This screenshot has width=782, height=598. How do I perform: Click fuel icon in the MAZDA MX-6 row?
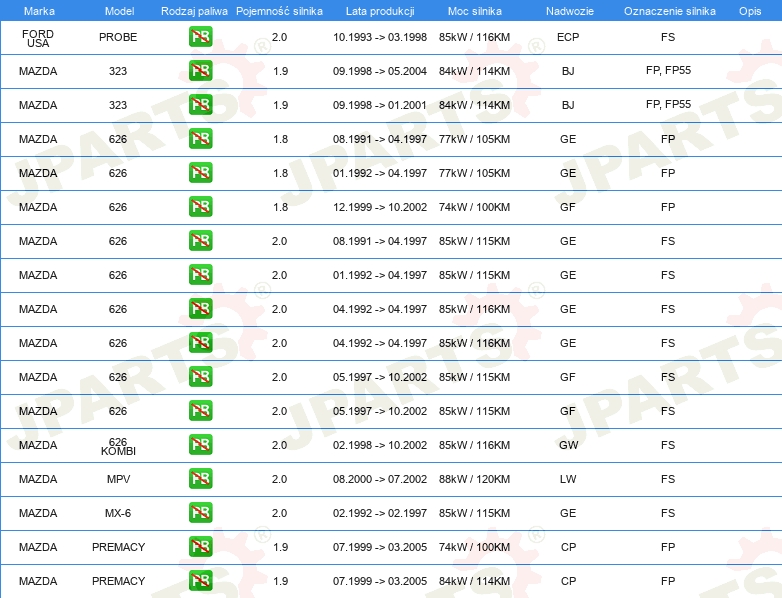click(200, 513)
